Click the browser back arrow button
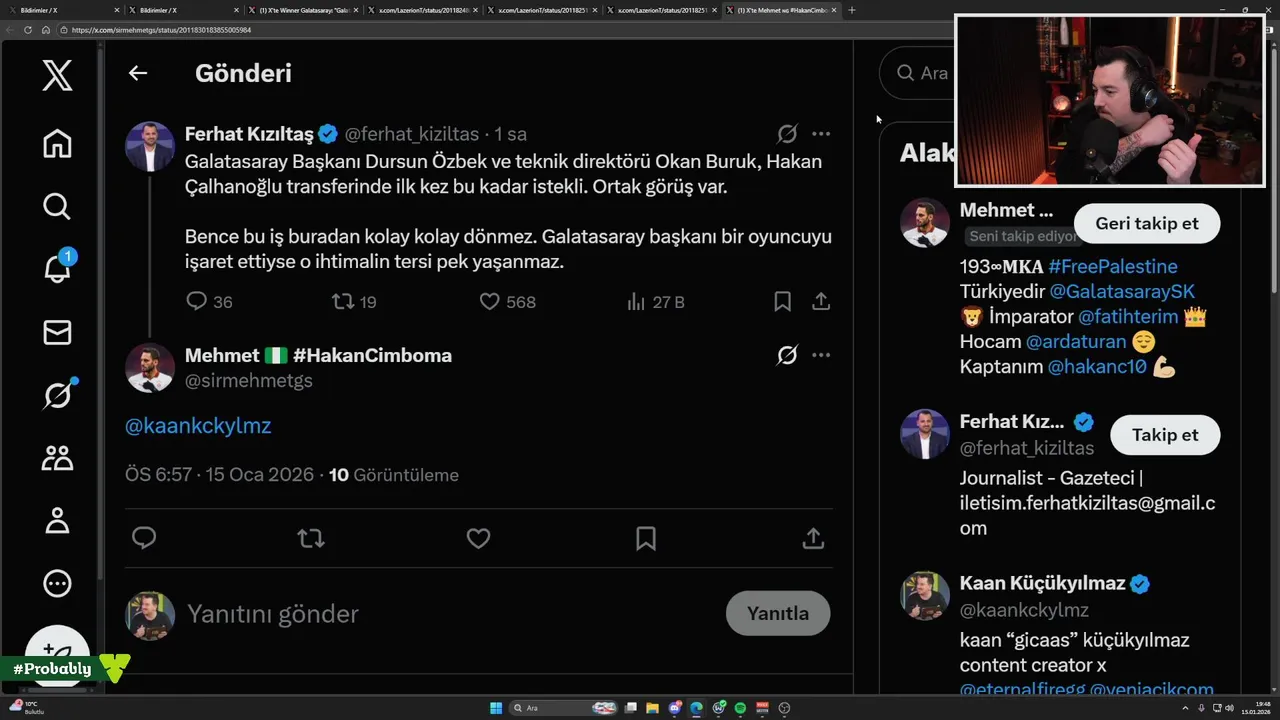1280x720 pixels. click(x=10, y=30)
